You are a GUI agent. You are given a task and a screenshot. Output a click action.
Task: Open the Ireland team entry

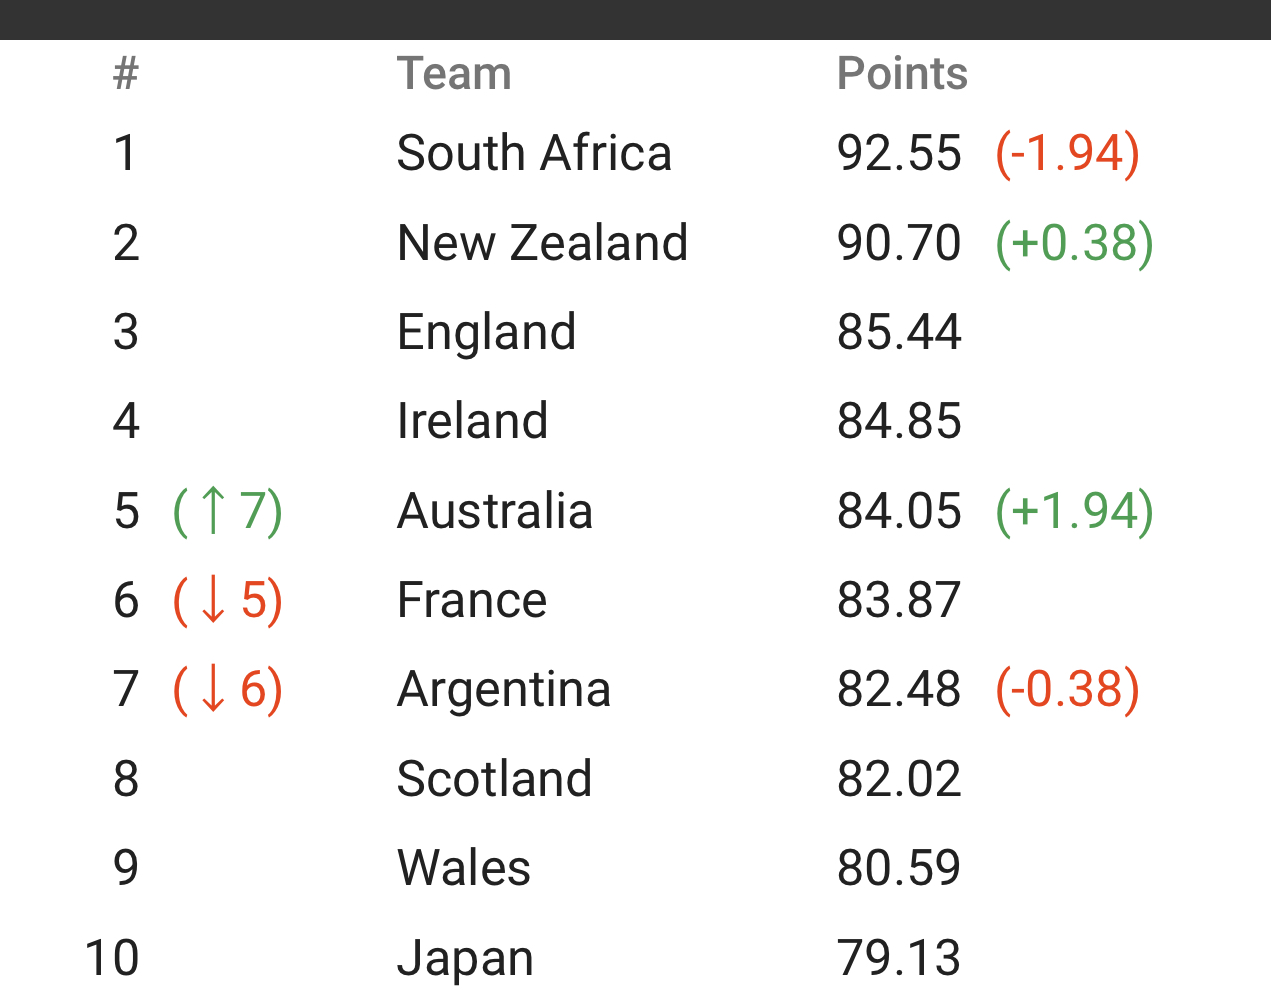coord(473,421)
